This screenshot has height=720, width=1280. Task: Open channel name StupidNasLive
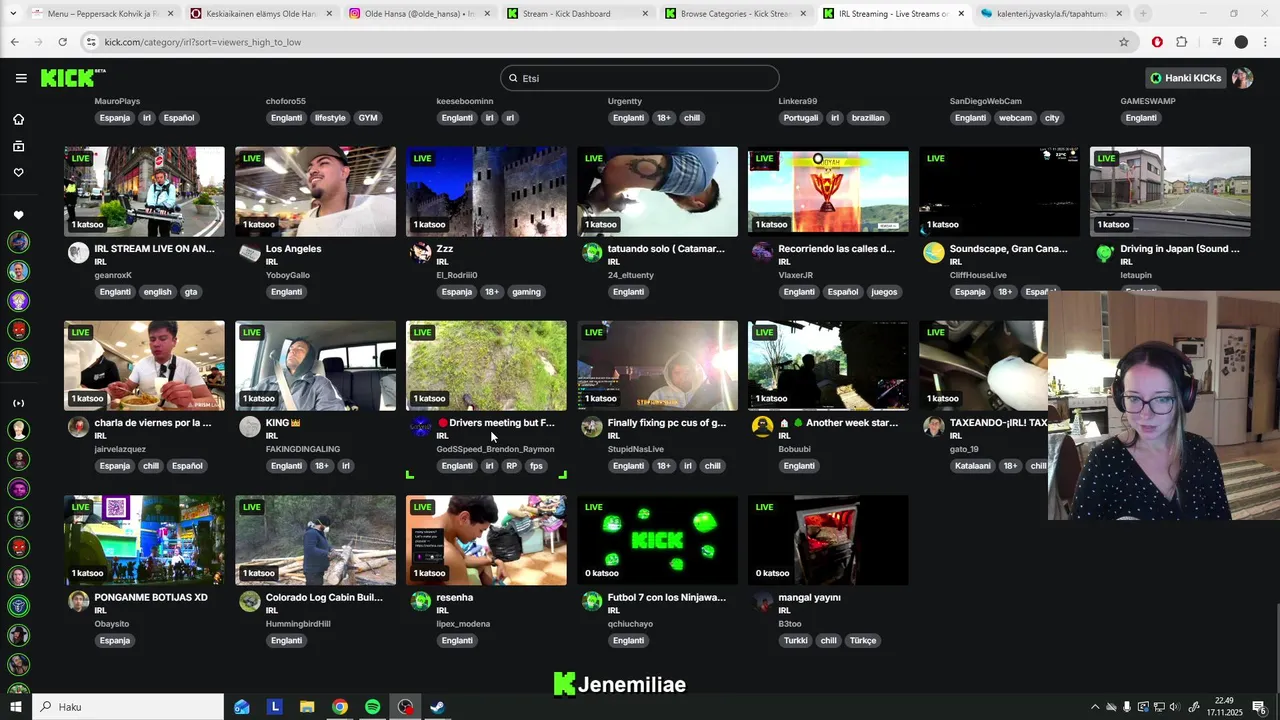pyautogui.click(x=636, y=449)
